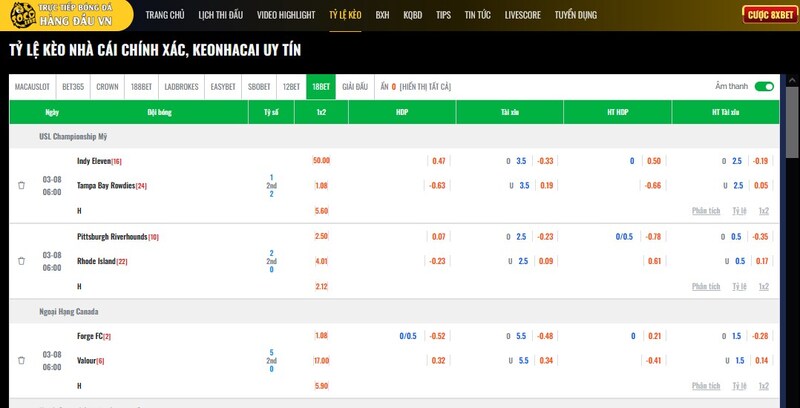The height and width of the screenshot is (408, 800).
Task: Click the Pittsburgh Riverhounds team name
Action: click(112, 237)
